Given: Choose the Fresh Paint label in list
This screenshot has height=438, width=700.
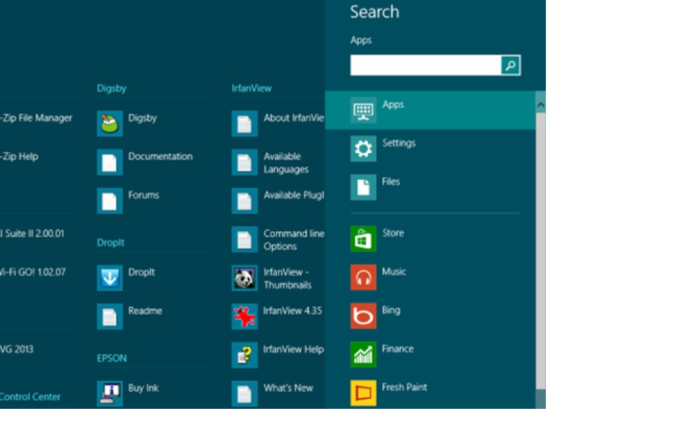Looking at the screenshot, I should [404, 387].
